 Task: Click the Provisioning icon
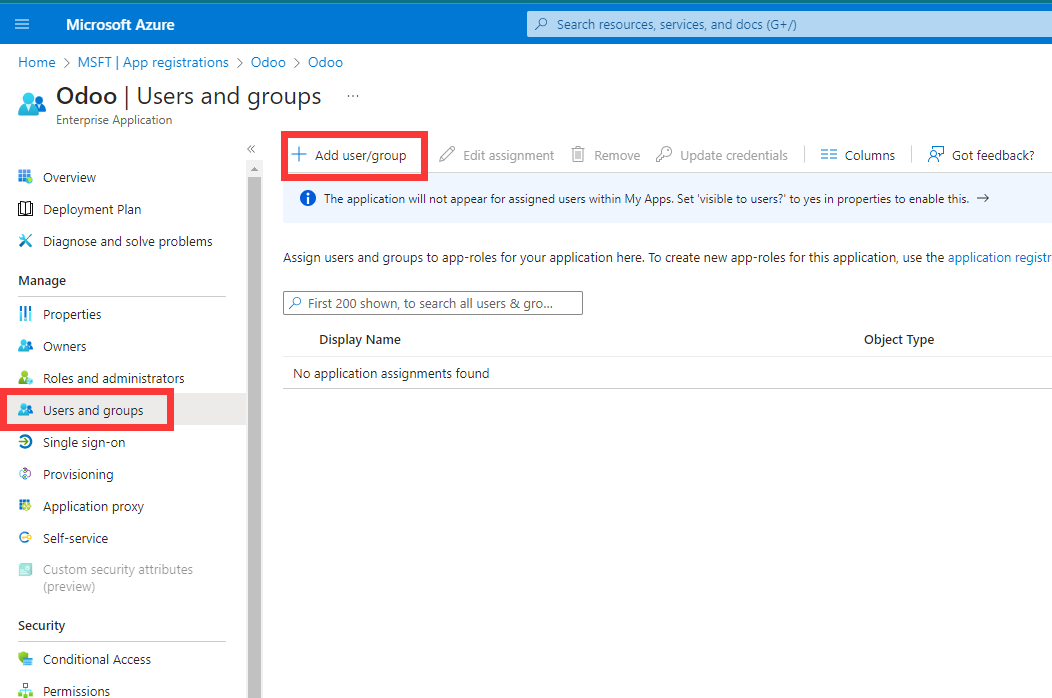[25, 474]
